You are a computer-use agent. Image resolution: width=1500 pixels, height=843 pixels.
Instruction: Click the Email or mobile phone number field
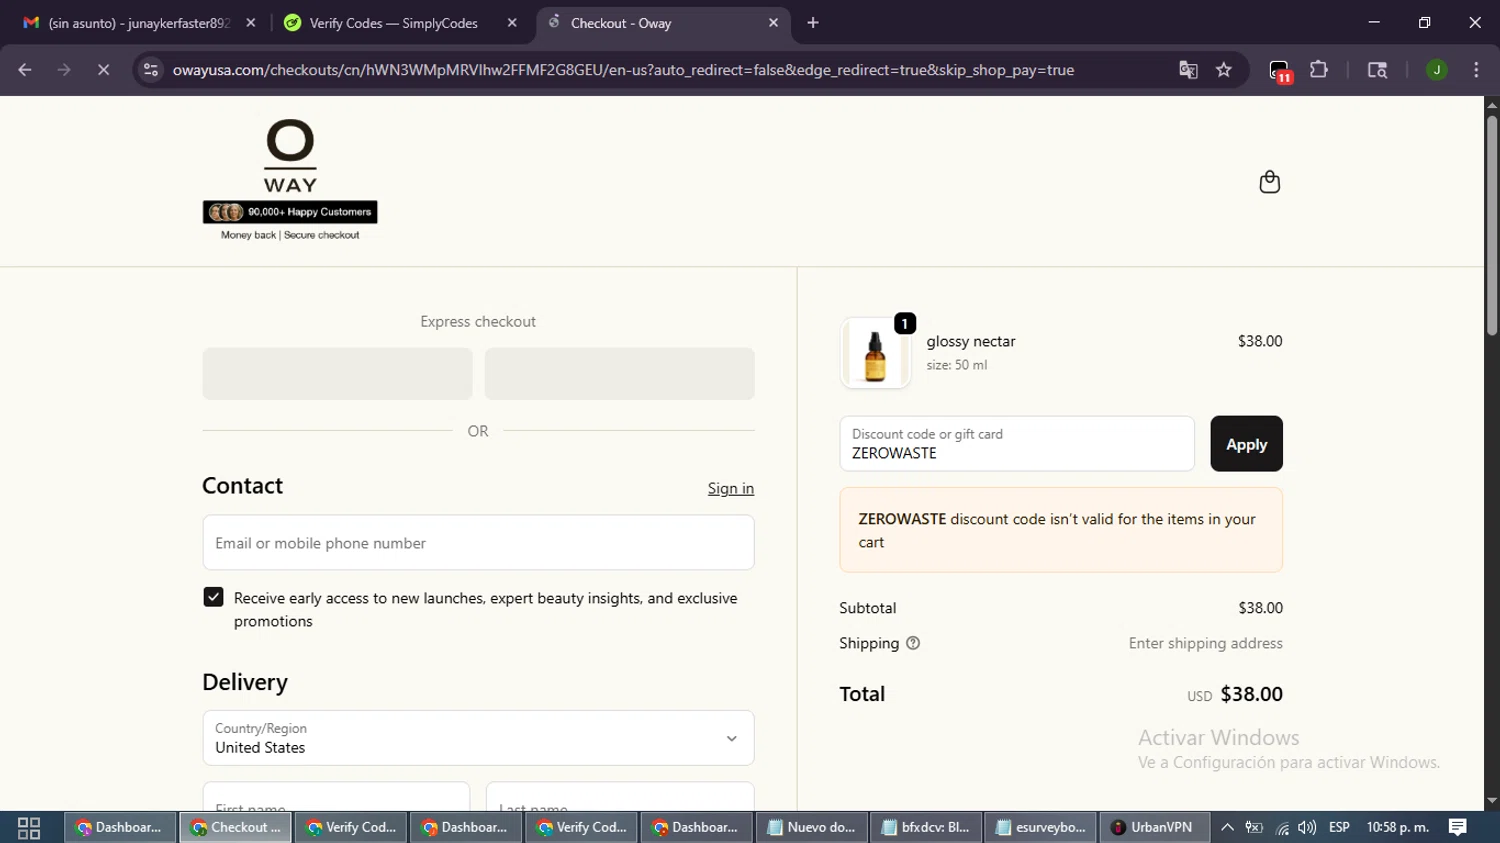478,543
